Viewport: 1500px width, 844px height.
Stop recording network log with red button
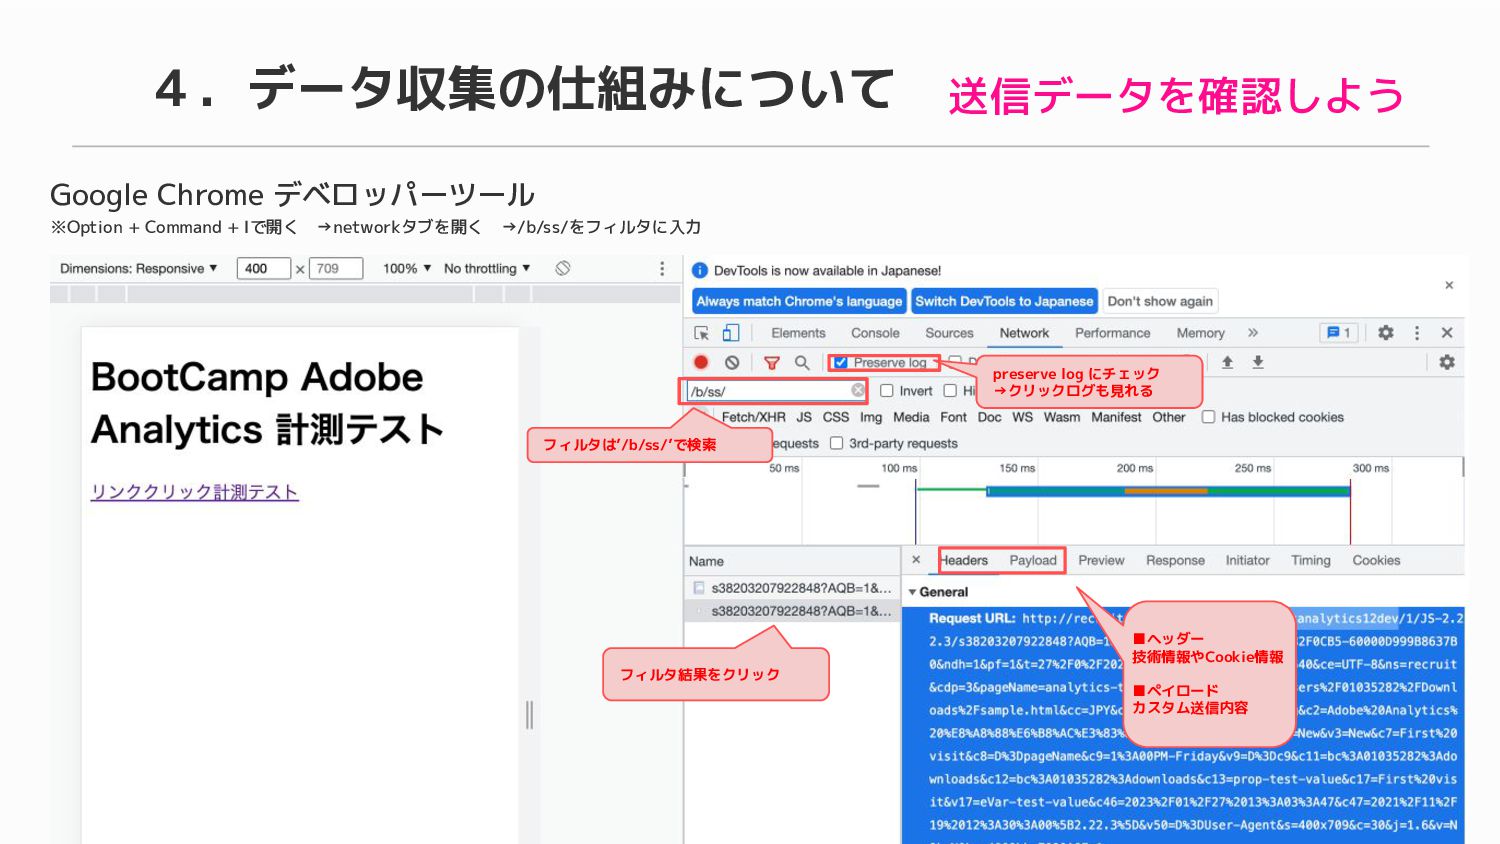tap(701, 362)
